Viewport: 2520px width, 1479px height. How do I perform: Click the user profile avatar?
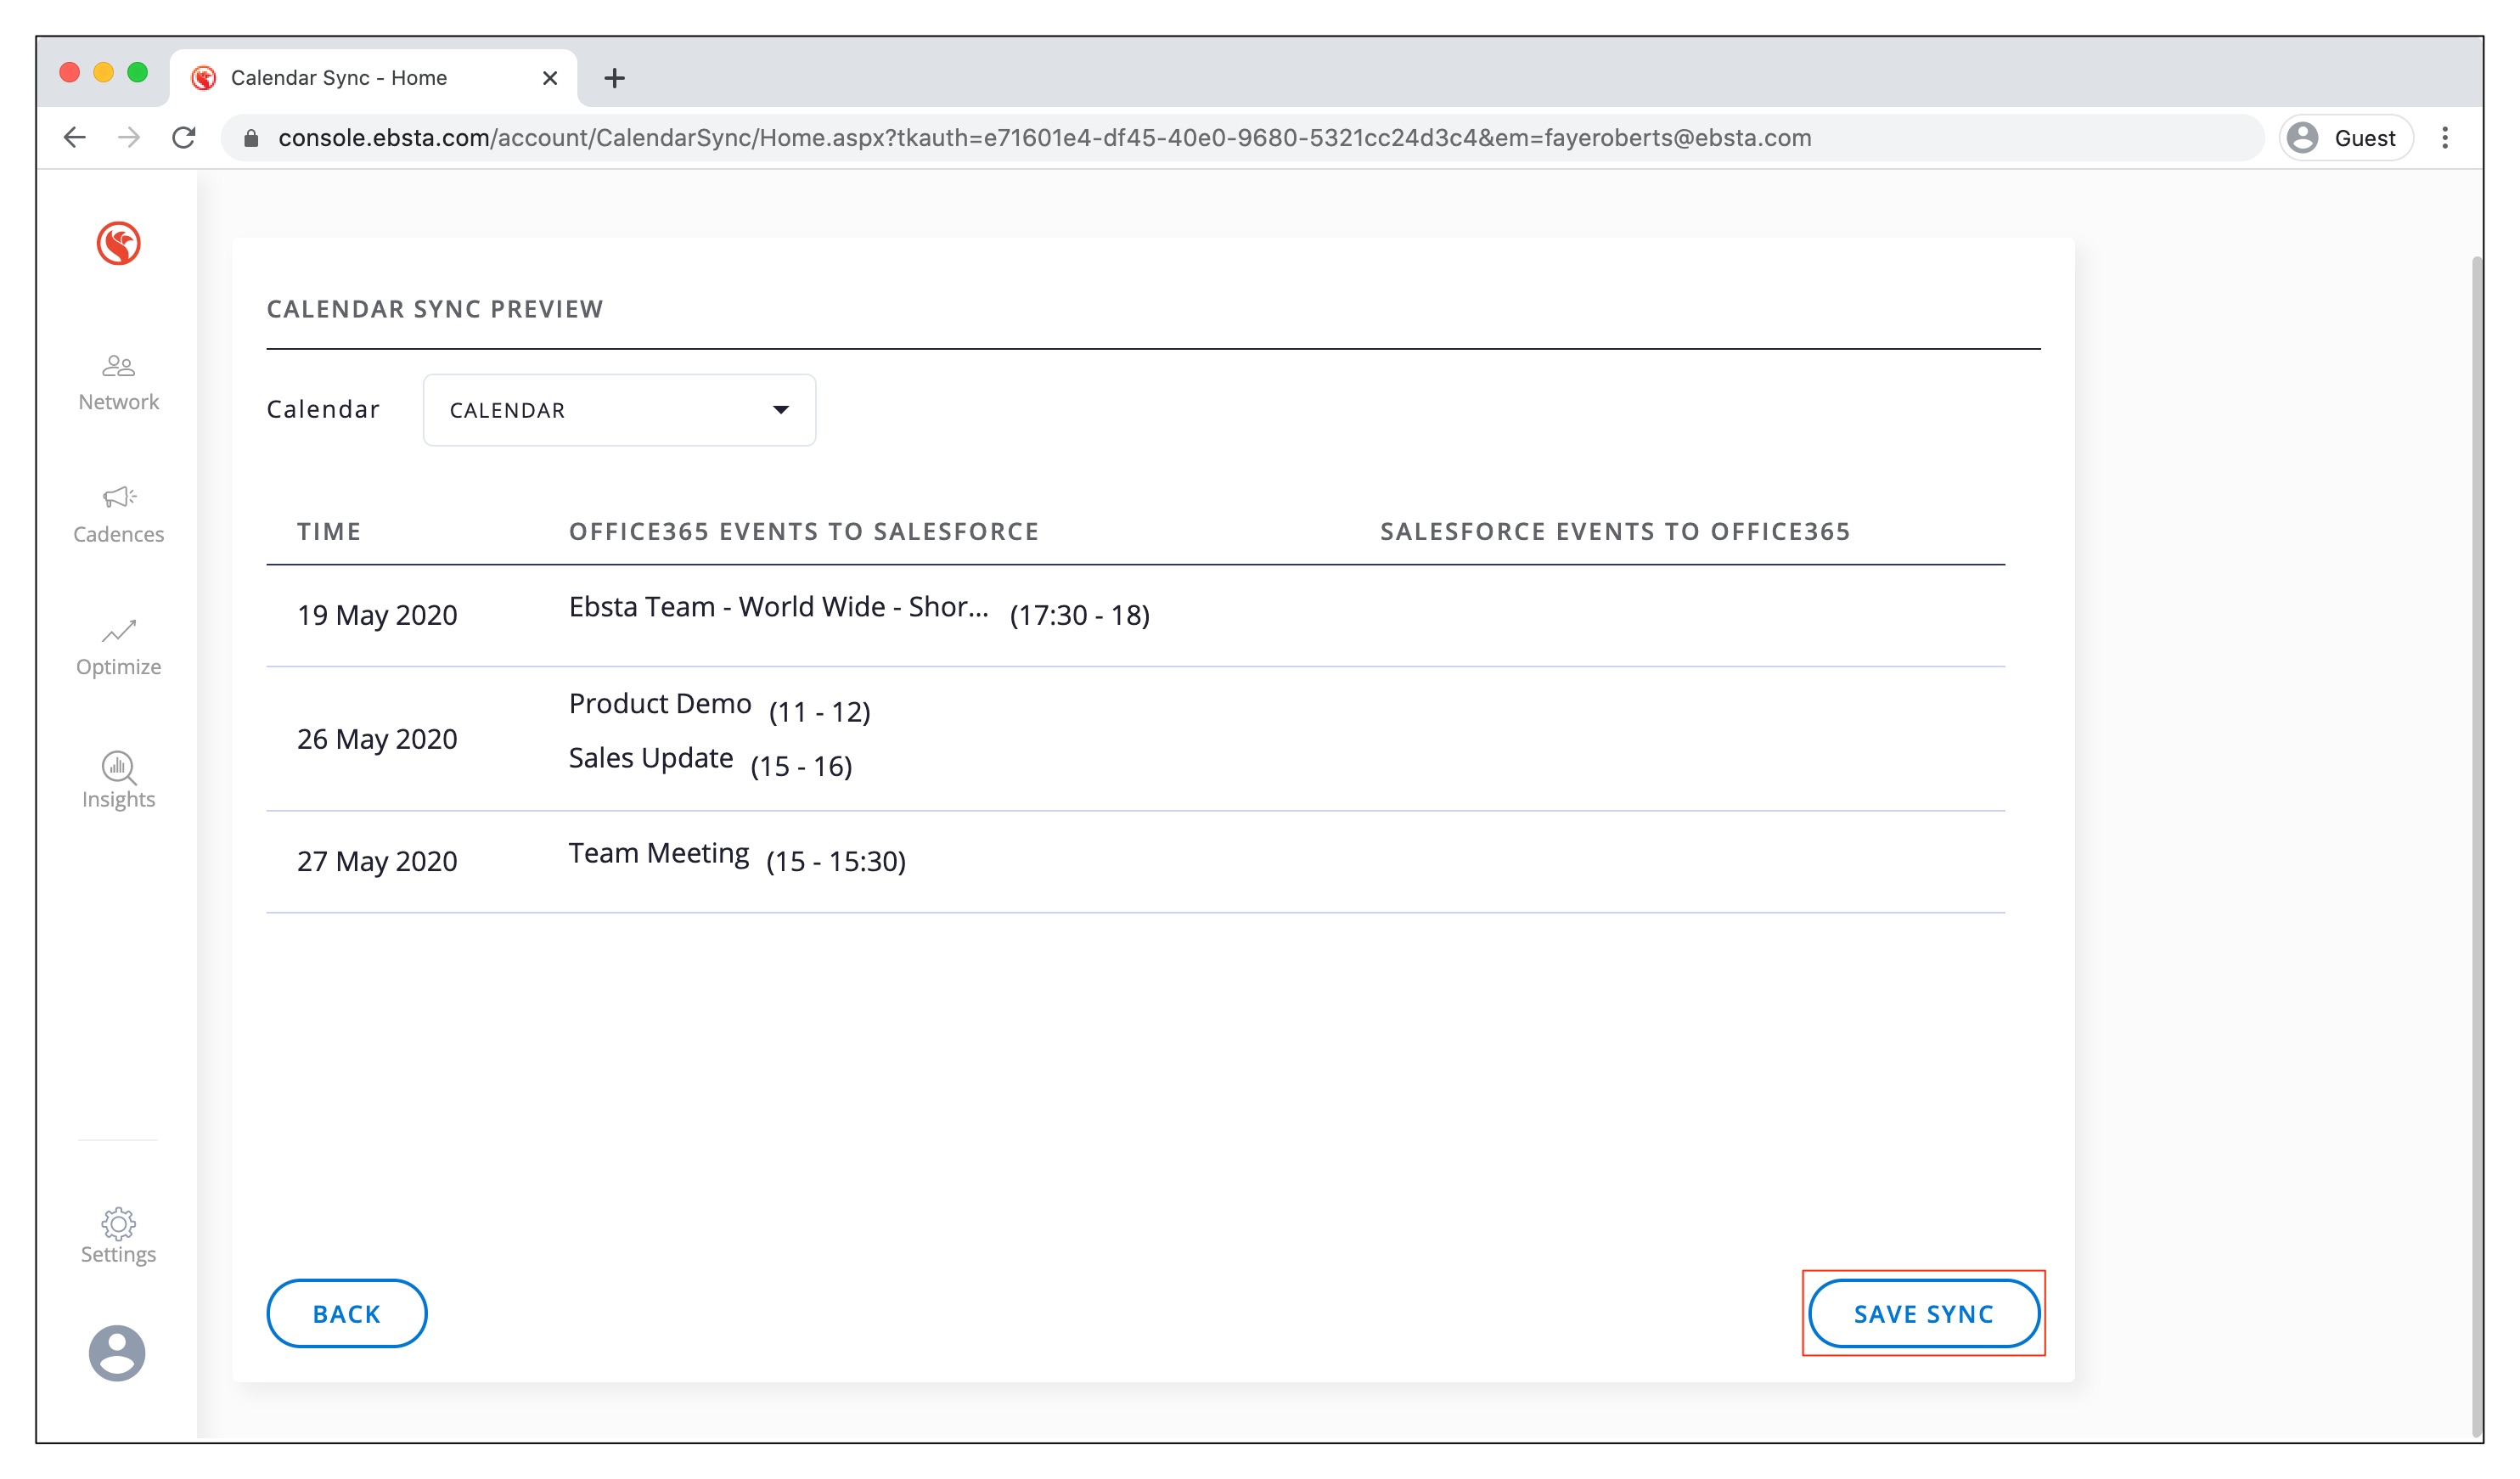117,1353
